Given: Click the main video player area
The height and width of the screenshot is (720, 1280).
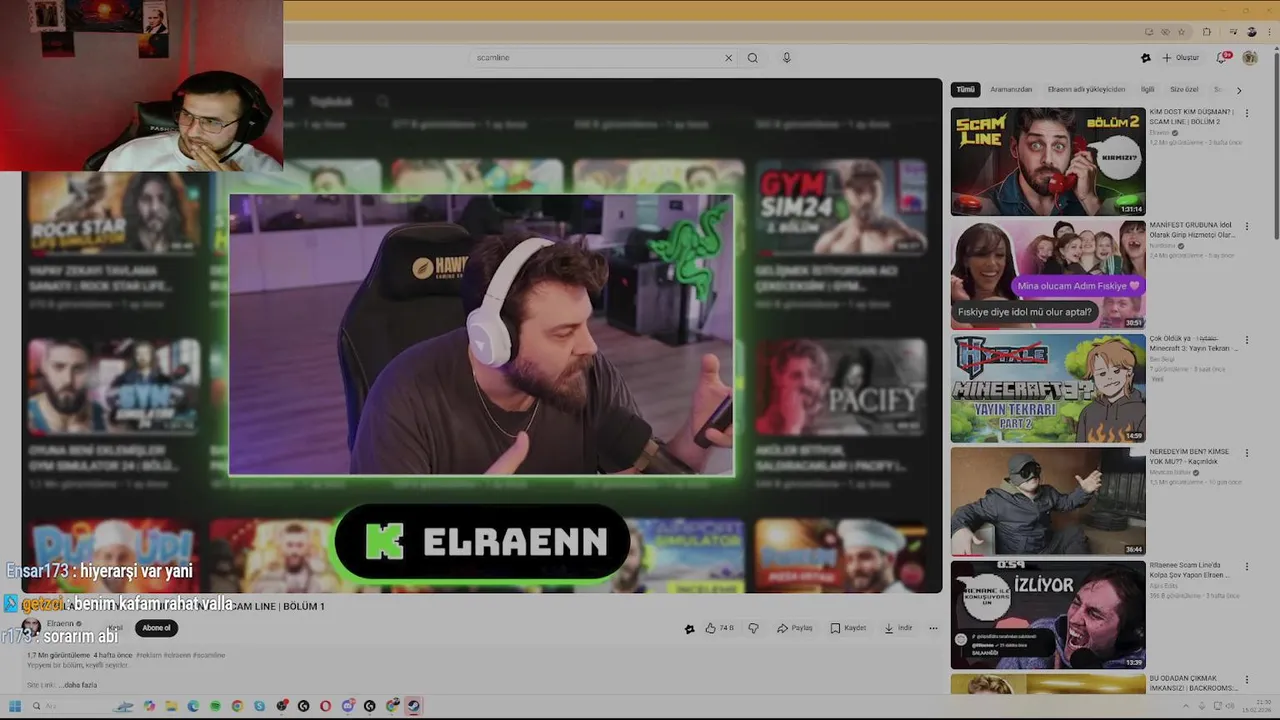Looking at the screenshot, I should (x=481, y=336).
